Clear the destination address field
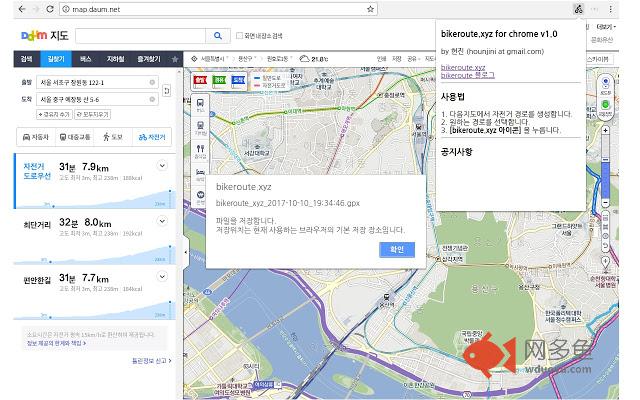Screen dimensions: 640x400 tap(152, 99)
